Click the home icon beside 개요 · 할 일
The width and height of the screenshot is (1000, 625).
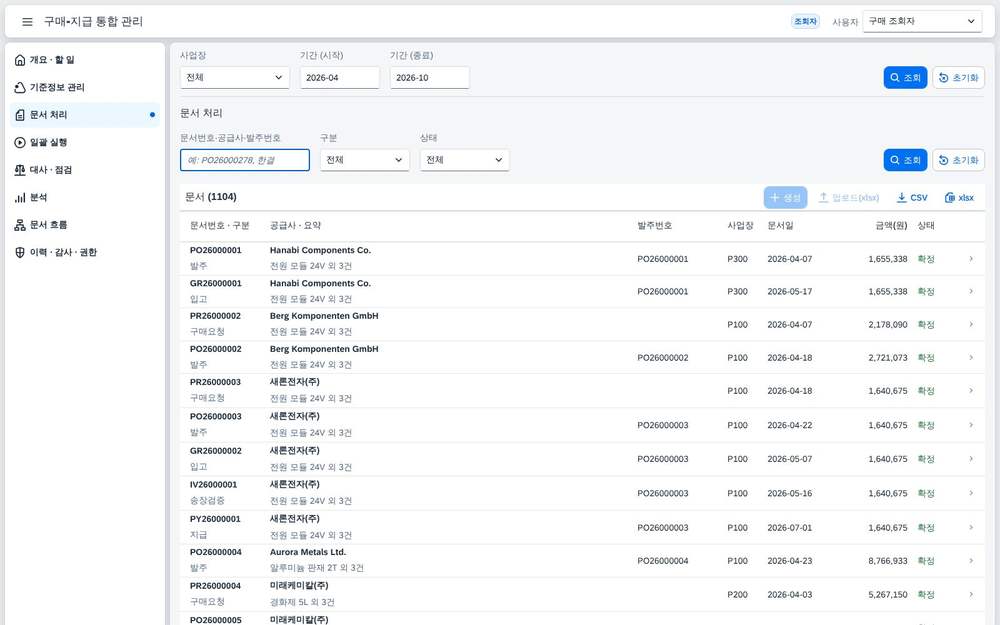click(20, 60)
